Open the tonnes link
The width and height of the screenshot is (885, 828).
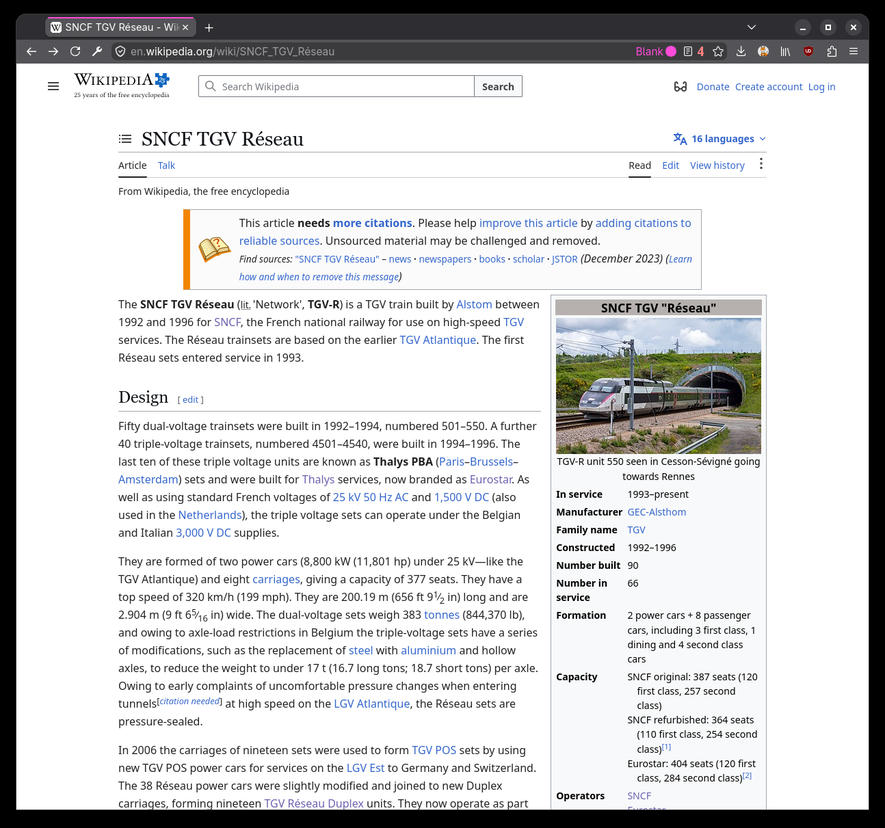tap(441, 615)
